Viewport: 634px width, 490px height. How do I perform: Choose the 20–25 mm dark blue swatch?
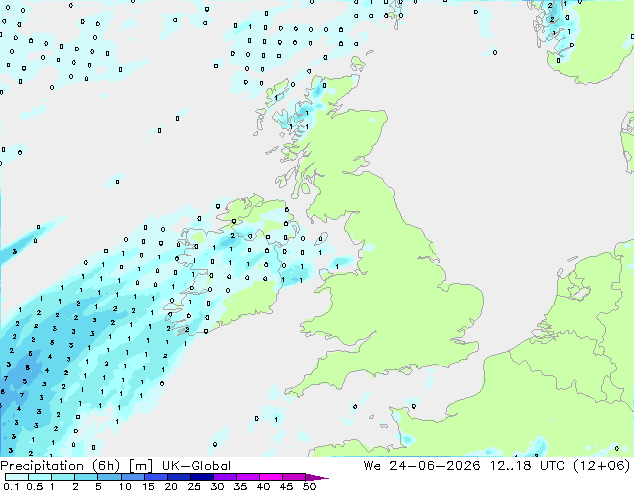179,477
